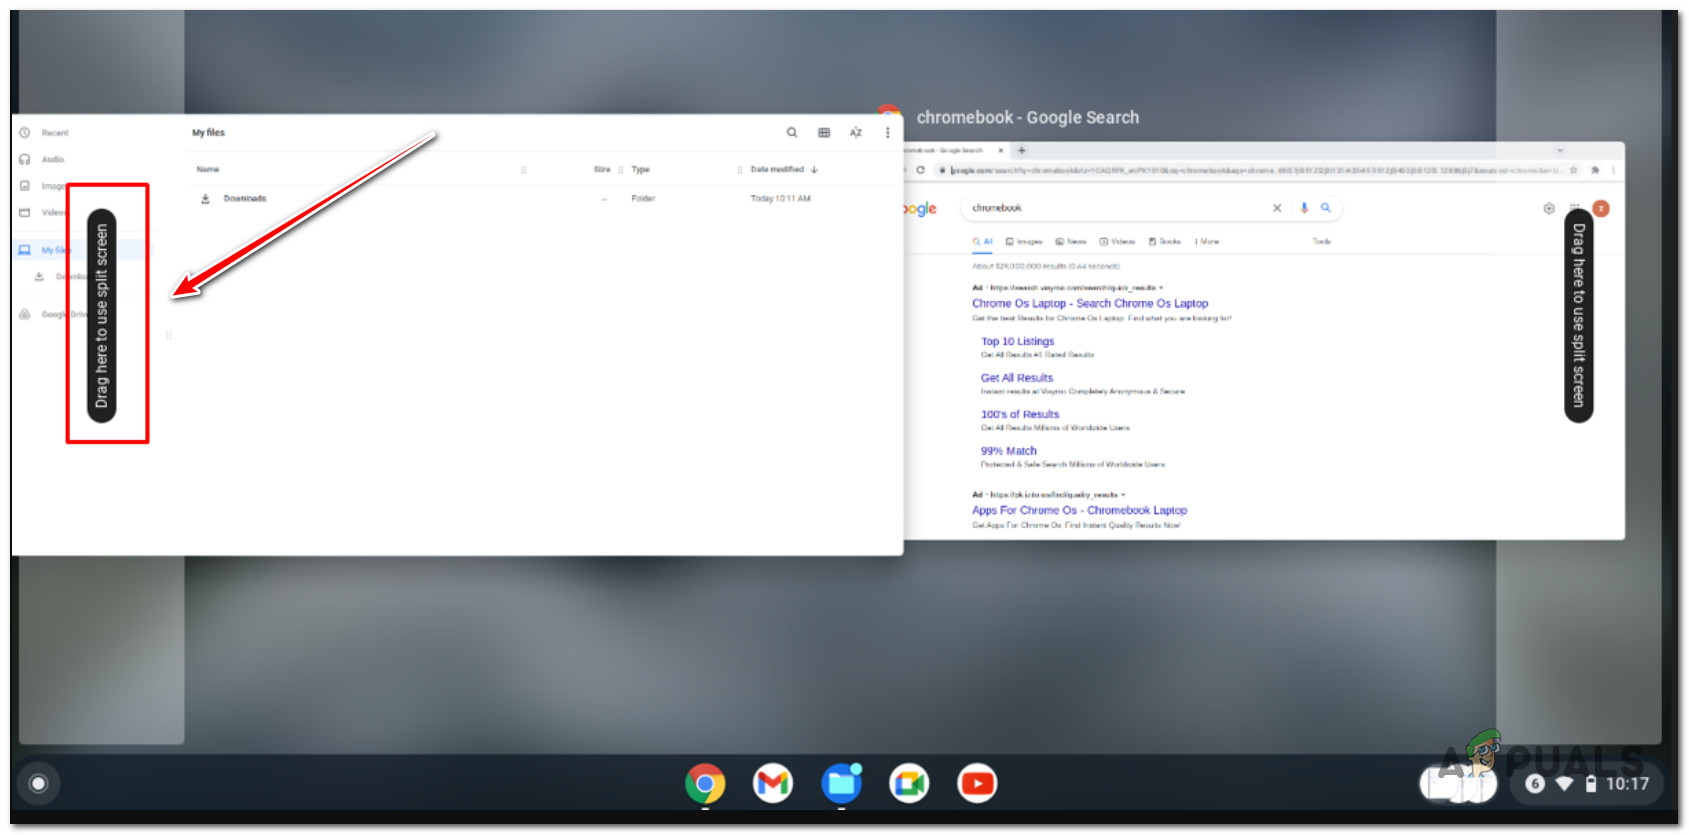Open Chrome extensions puzzle icon
This screenshot has height=835, width=1689.
[x=1595, y=170]
